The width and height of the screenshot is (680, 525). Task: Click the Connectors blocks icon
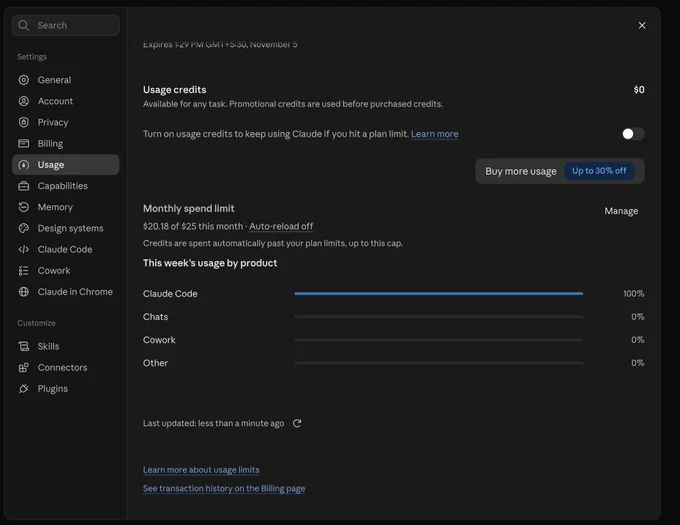click(24, 368)
